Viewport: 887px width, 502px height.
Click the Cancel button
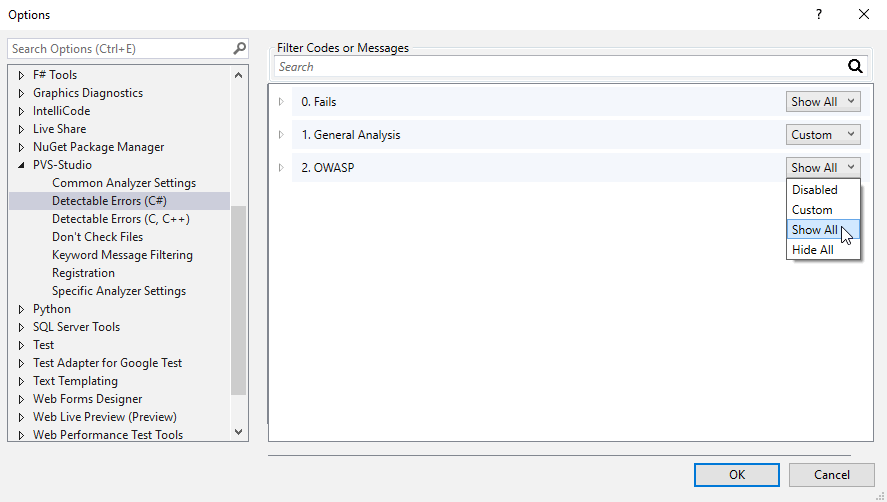pos(832,475)
